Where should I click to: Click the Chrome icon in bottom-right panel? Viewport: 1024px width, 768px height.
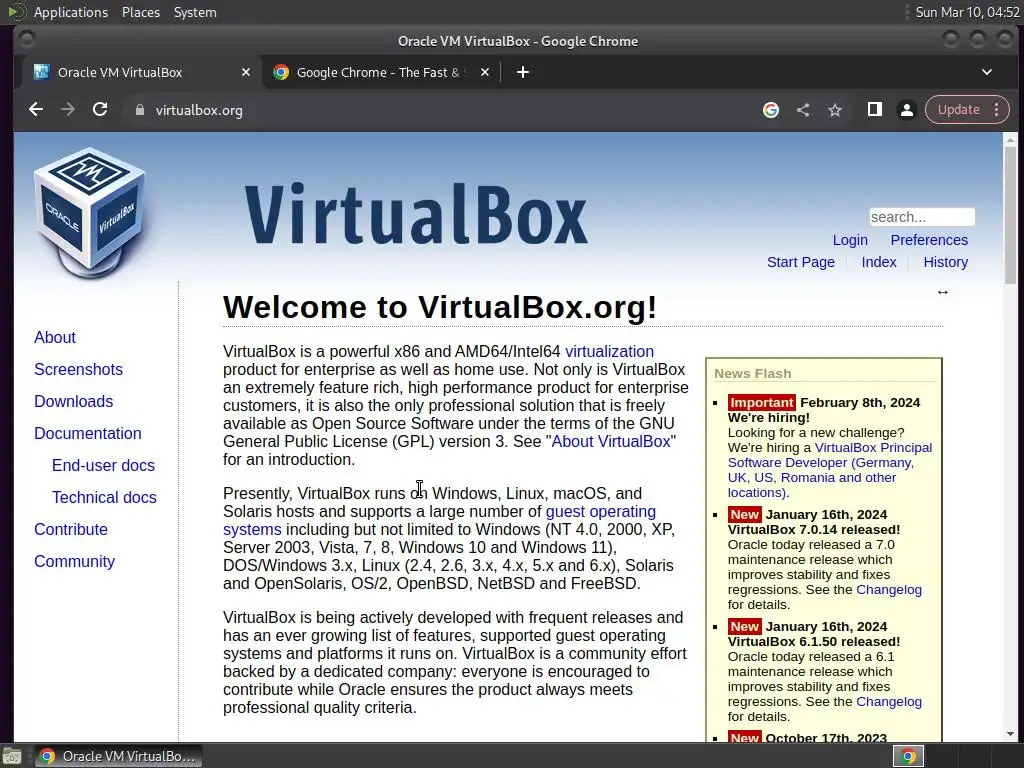coord(908,756)
